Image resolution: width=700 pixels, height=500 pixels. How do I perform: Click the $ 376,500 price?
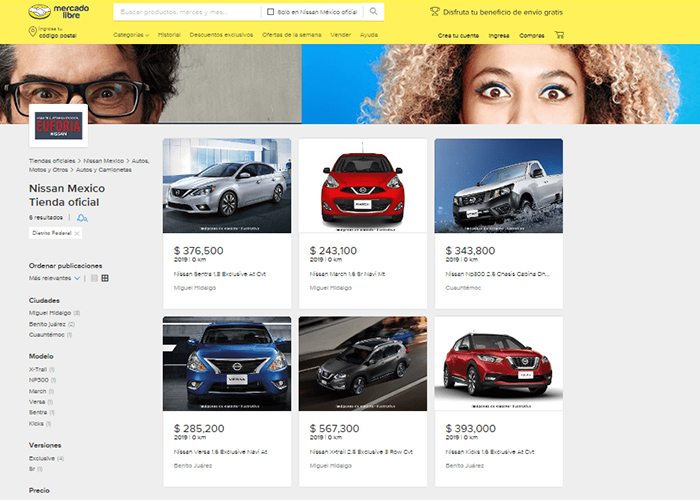pos(199,251)
